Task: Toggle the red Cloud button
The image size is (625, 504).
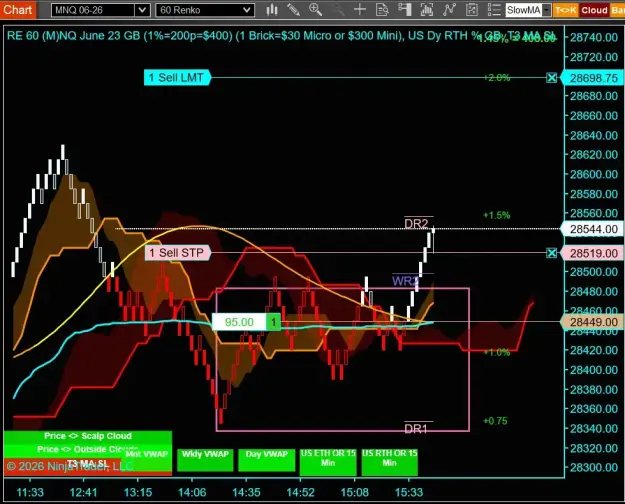Action: coord(594,10)
